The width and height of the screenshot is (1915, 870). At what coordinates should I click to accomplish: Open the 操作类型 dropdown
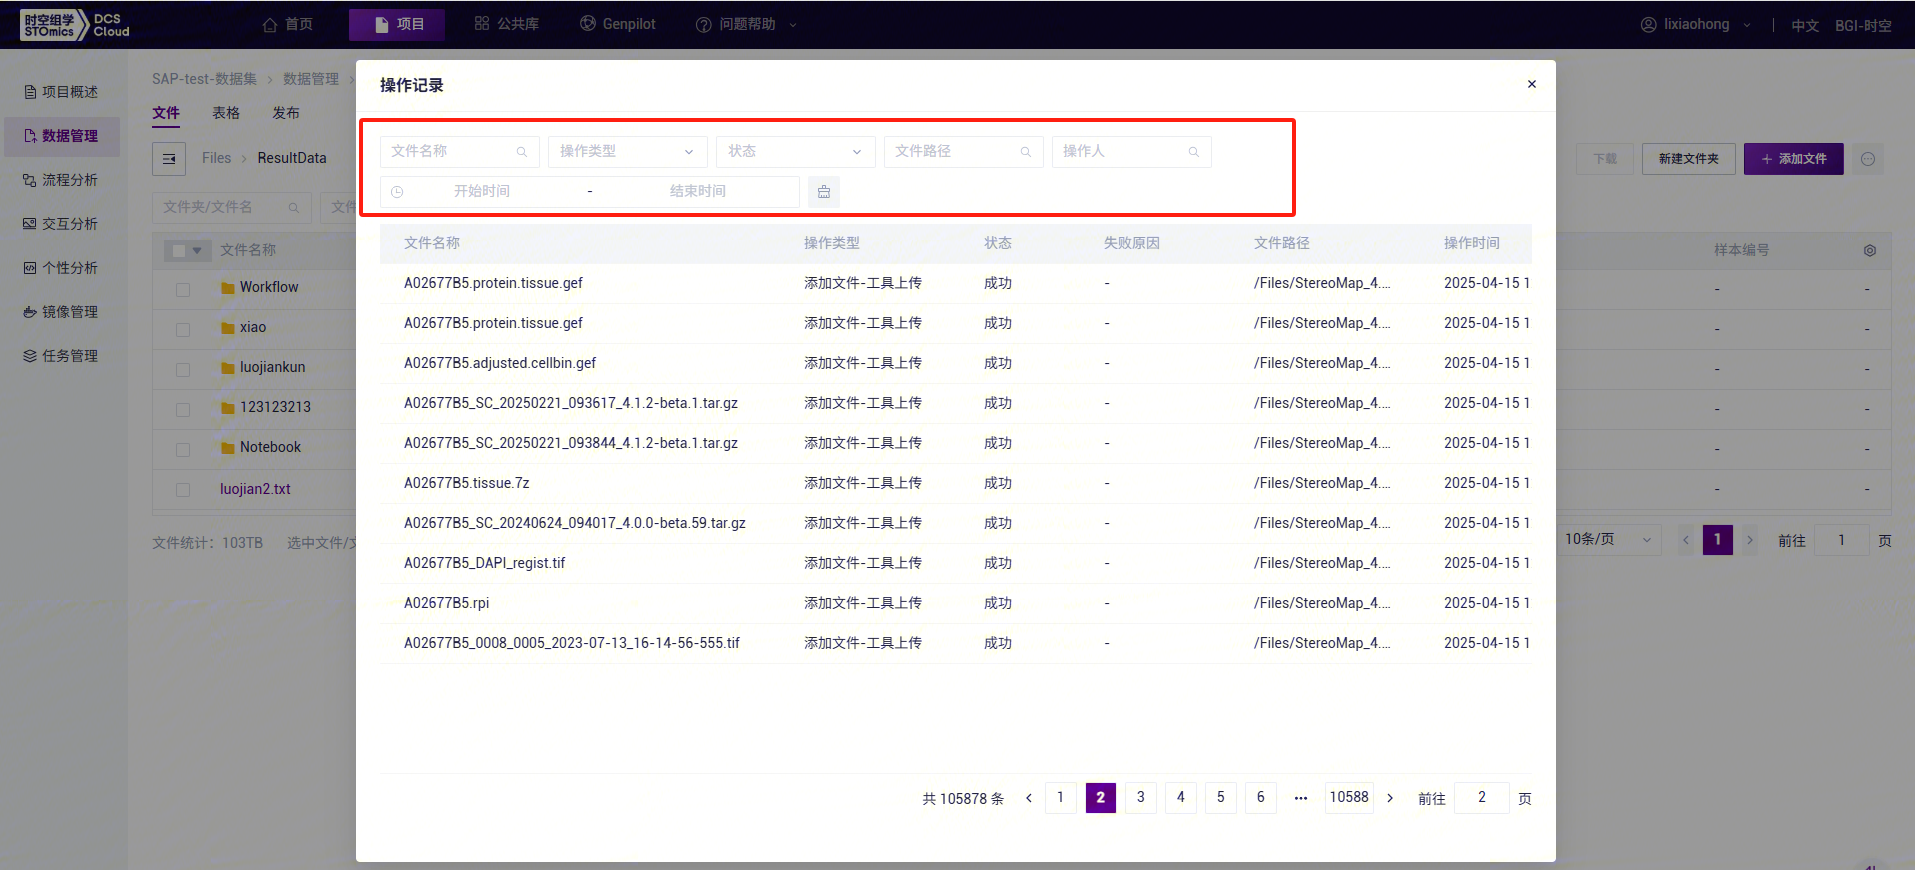click(x=628, y=151)
